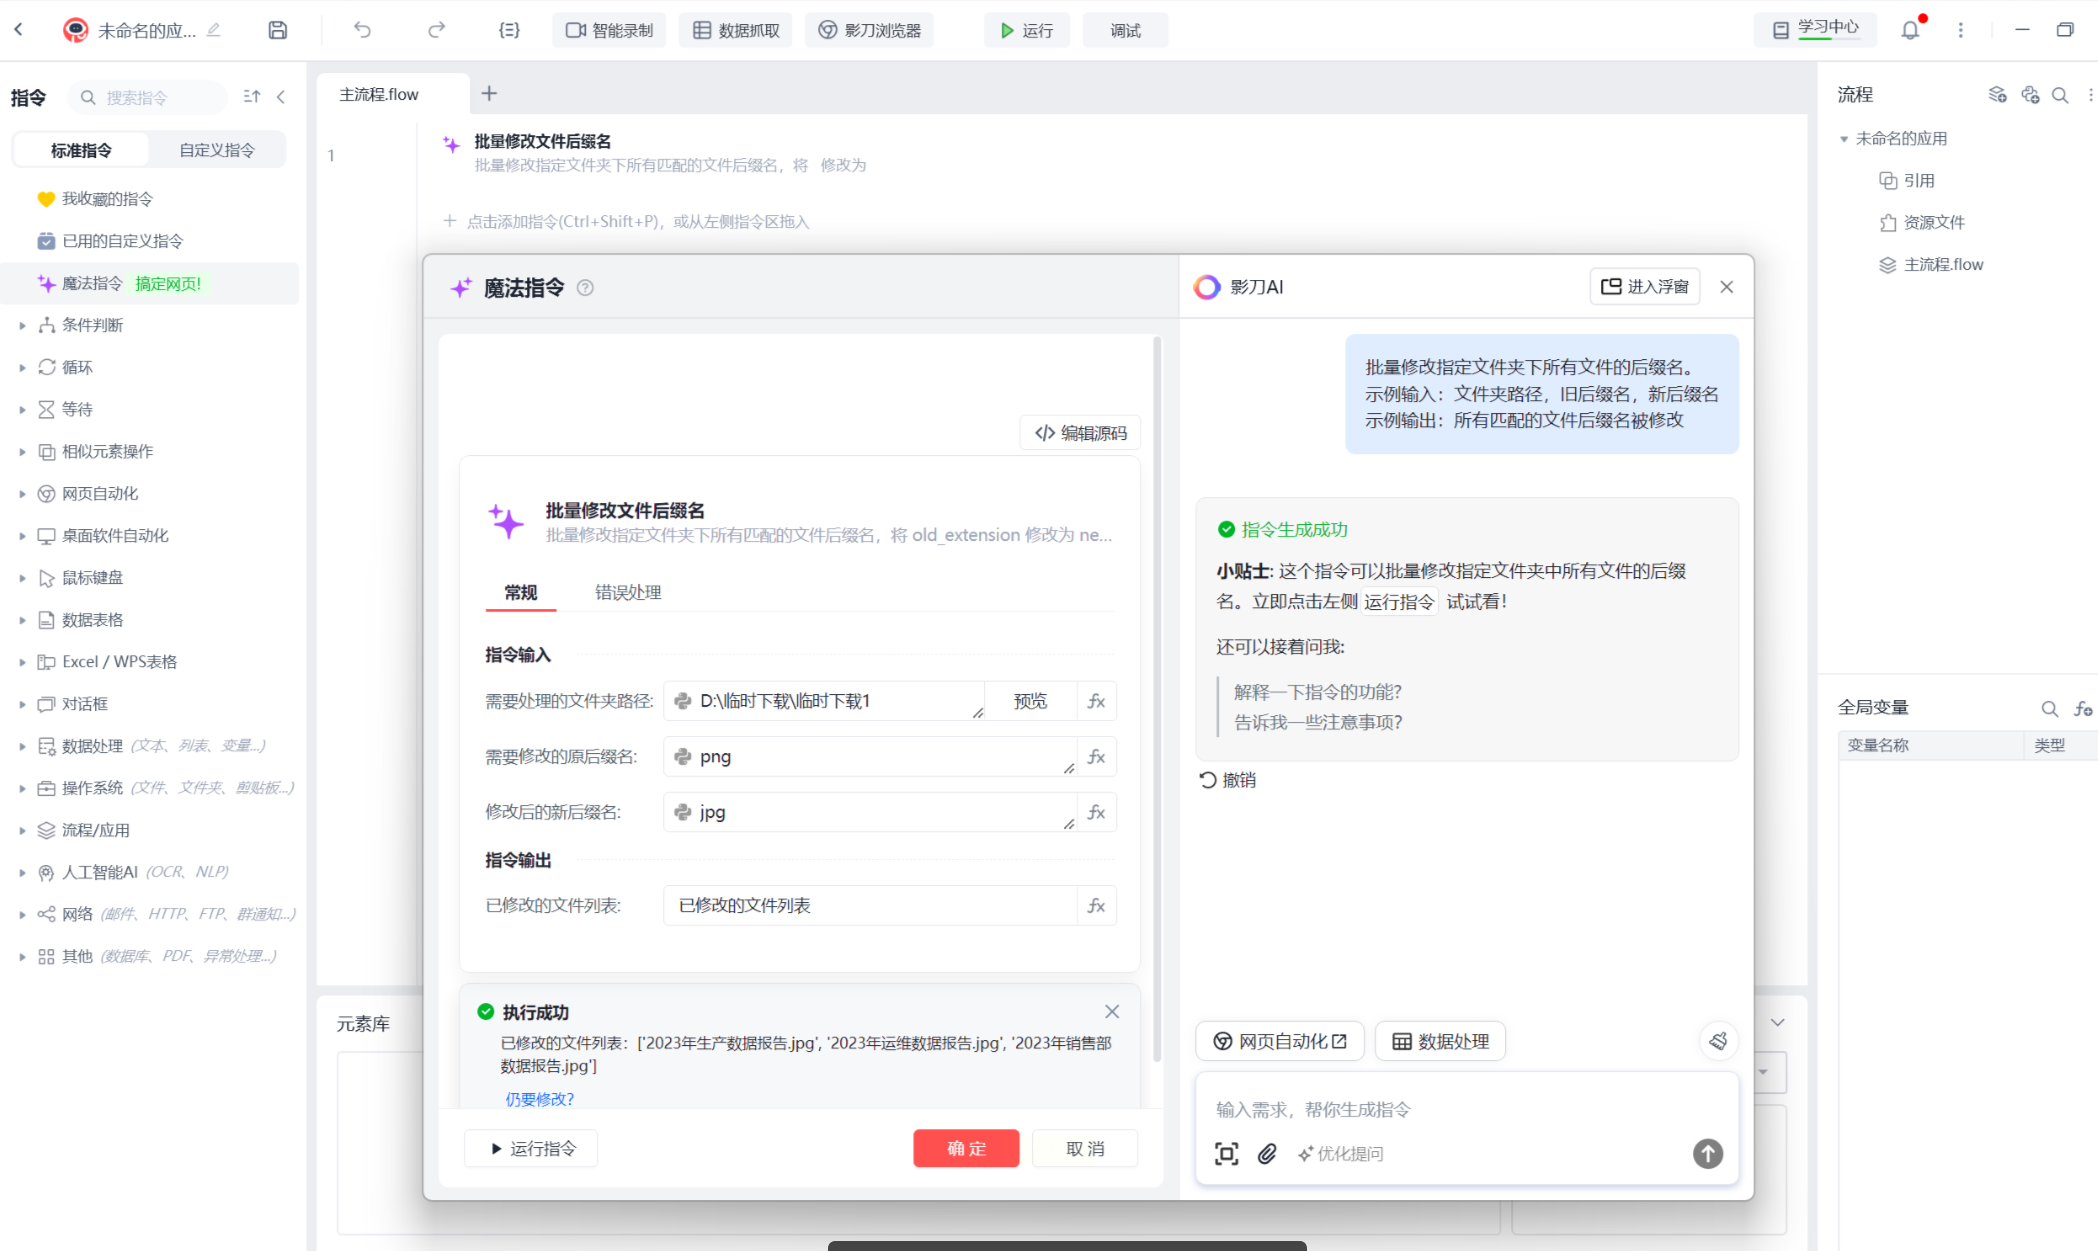The image size is (2098, 1251).
Task: Click the screenshot capture icon in chat box
Action: click(1226, 1154)
